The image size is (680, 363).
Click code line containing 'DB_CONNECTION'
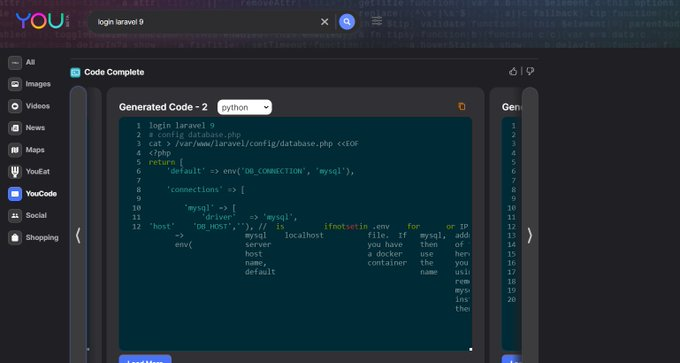[x=260, y=171]
